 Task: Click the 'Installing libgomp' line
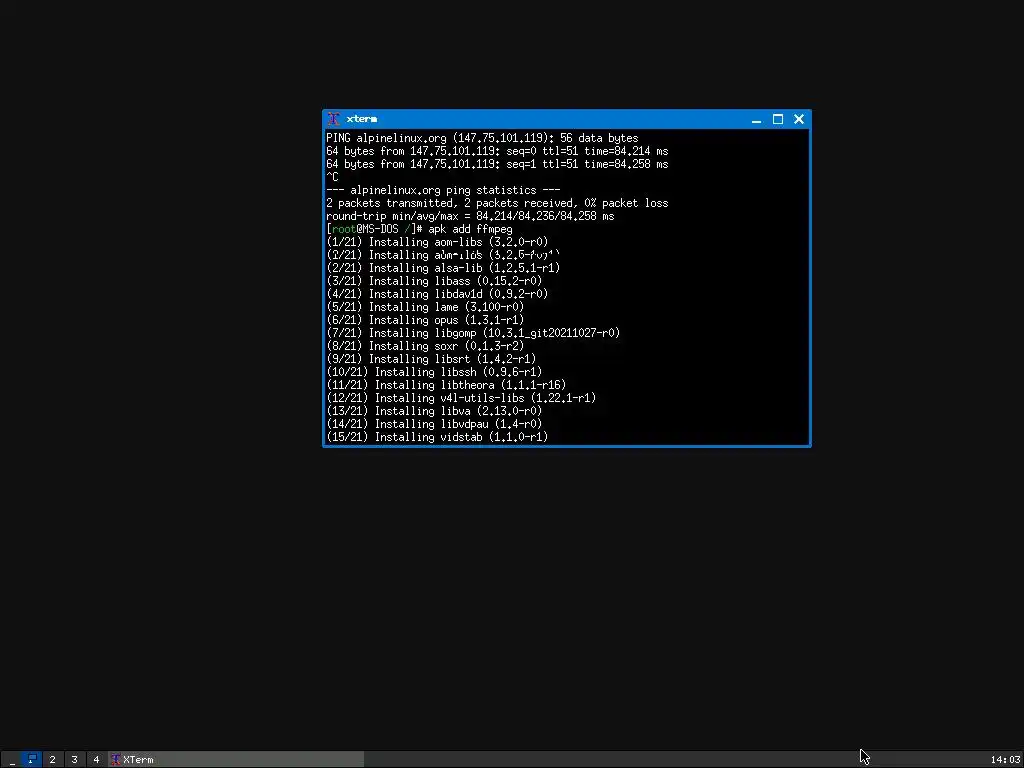(x=473, y=333)
